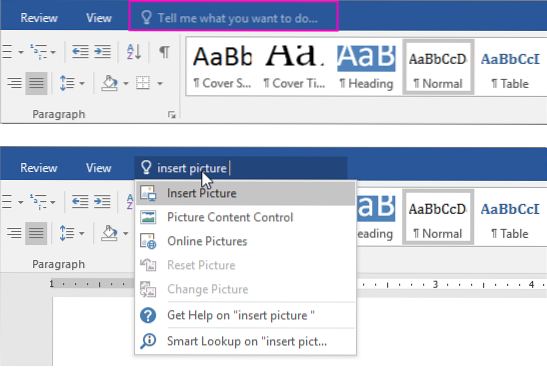Open the View tab in lower ribbon
Viewport: 547px width, 369px height.
[99, 168]
